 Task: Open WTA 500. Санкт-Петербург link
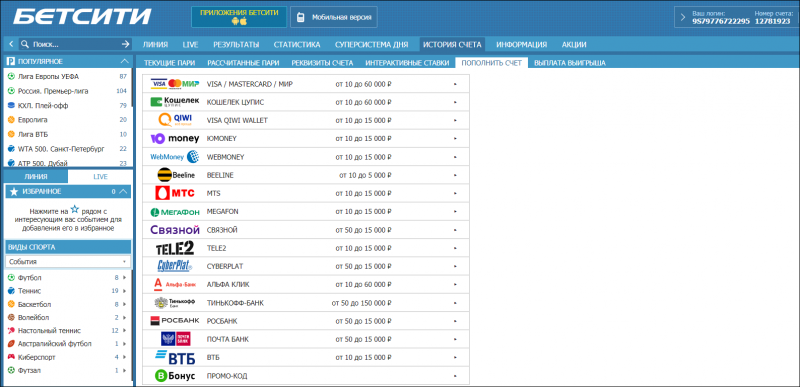tap(61, 149)
